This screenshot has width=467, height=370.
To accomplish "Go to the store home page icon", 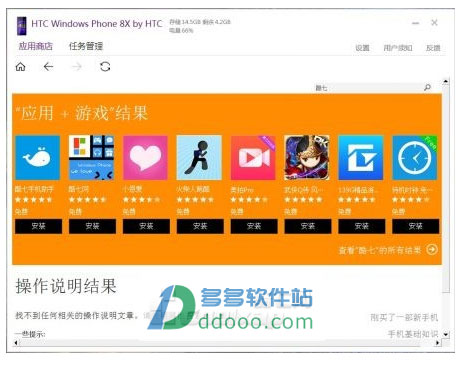I will (20, 67).
